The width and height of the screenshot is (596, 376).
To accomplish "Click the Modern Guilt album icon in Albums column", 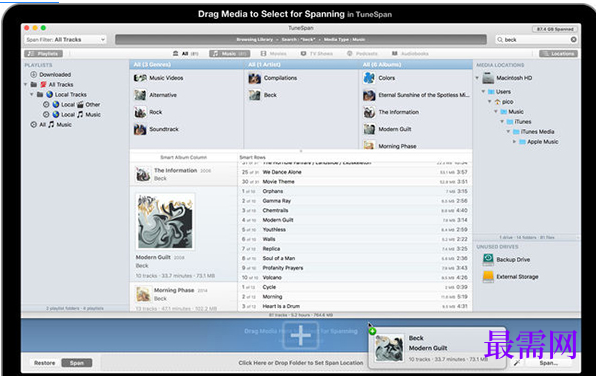I will (369, 129).
